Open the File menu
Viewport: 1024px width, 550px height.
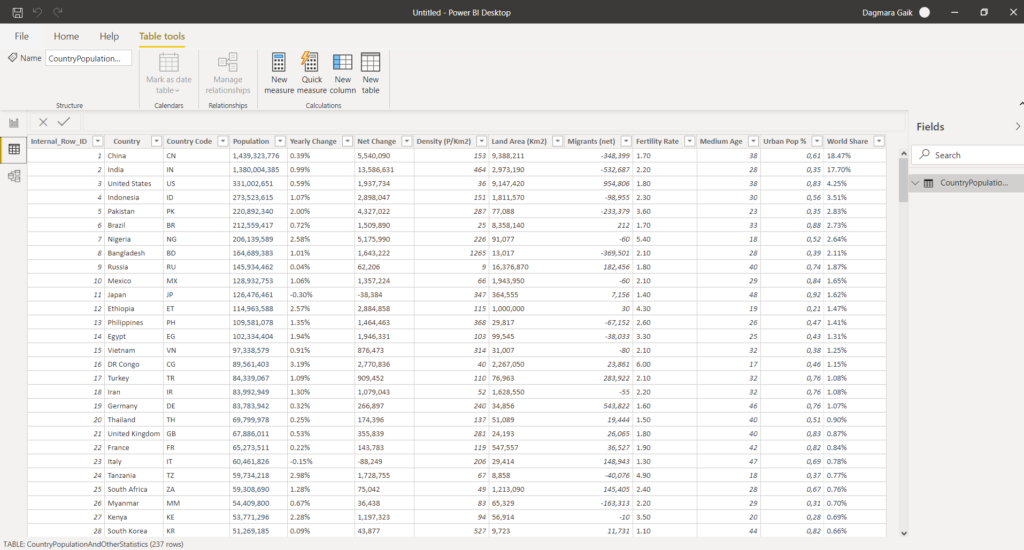(x=22, y=37)
